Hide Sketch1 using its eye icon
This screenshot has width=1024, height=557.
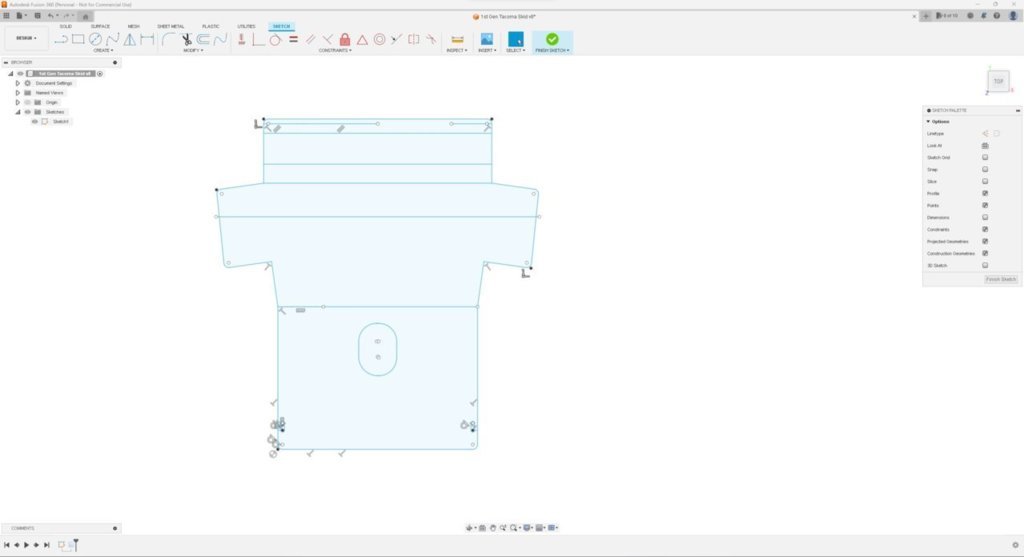35,121
